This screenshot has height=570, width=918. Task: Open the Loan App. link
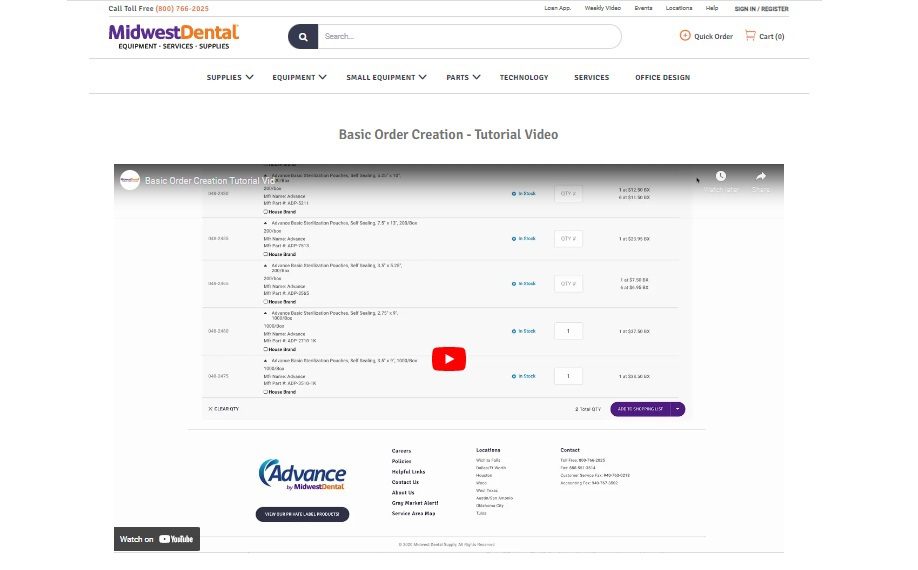click(x=557, y=8)
